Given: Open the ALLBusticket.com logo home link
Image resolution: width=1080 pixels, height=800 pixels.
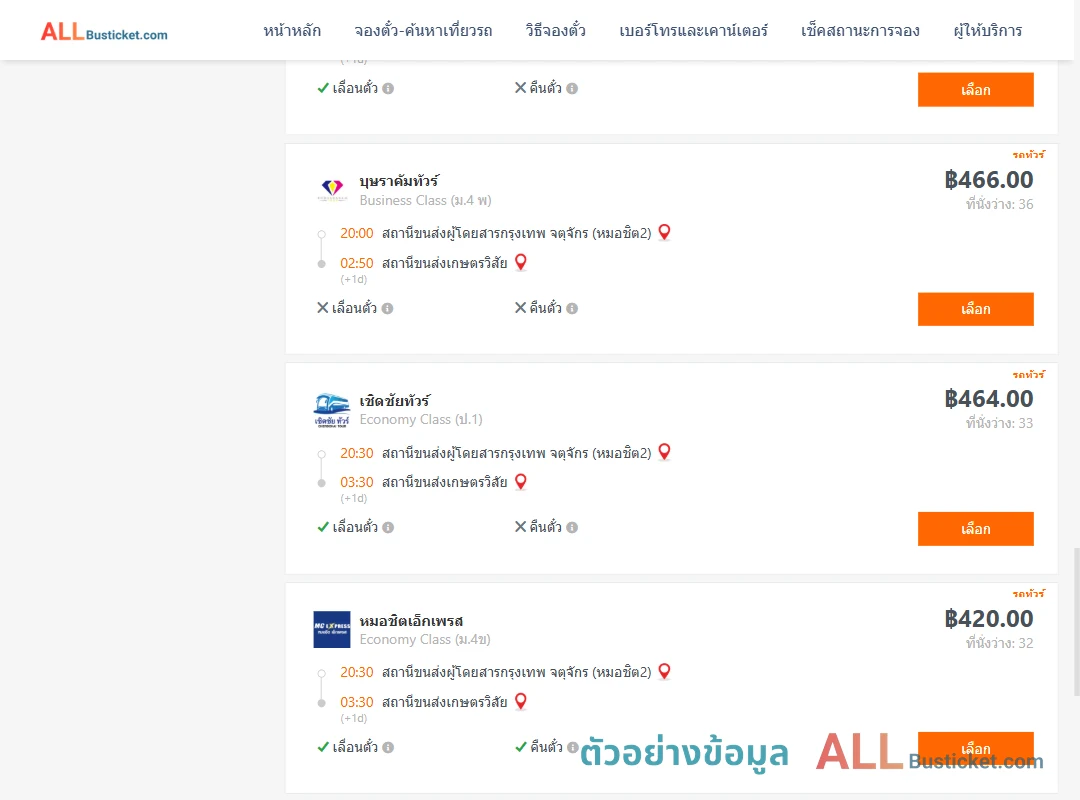Looking at the screenshot, I should pyautogui.click(x=104, y=31).
